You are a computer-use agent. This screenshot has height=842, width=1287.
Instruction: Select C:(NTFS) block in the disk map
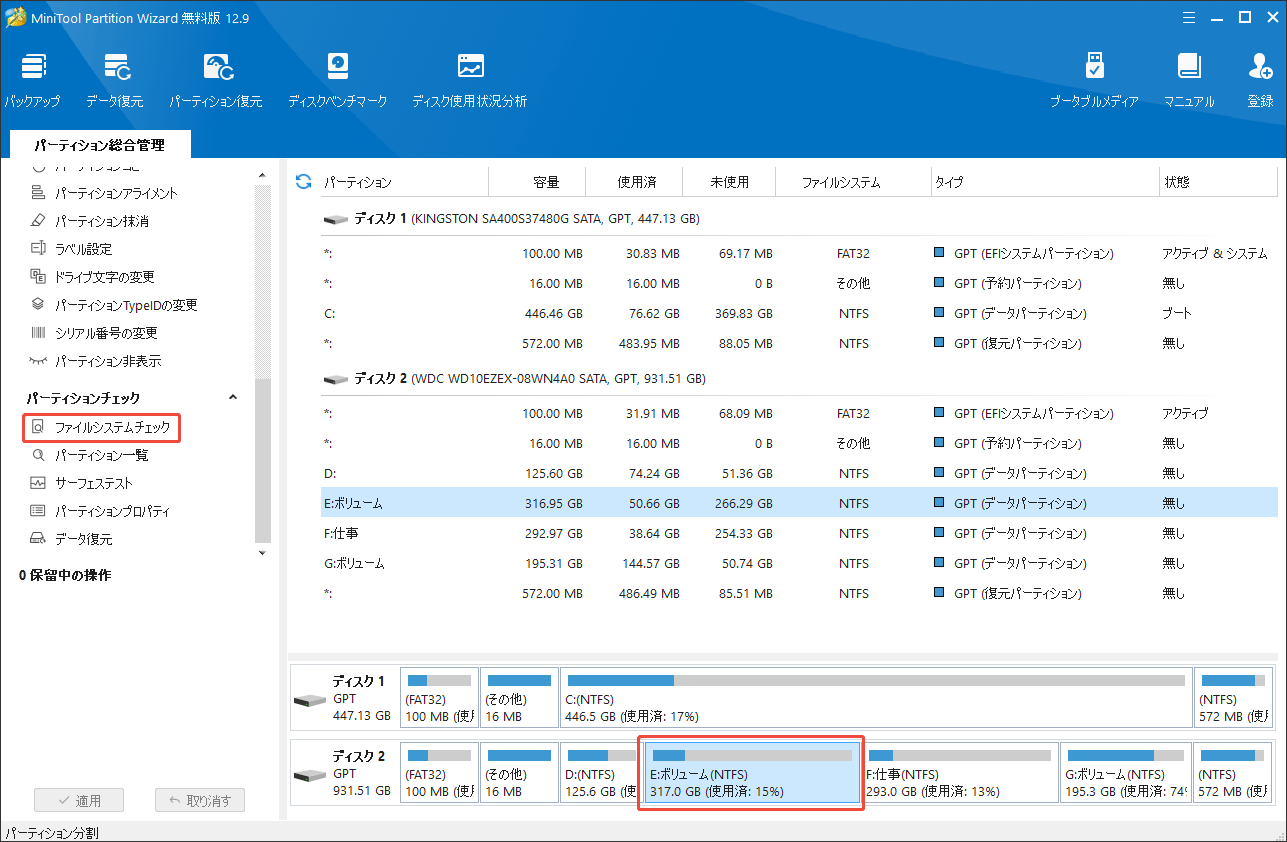(876, 698)
